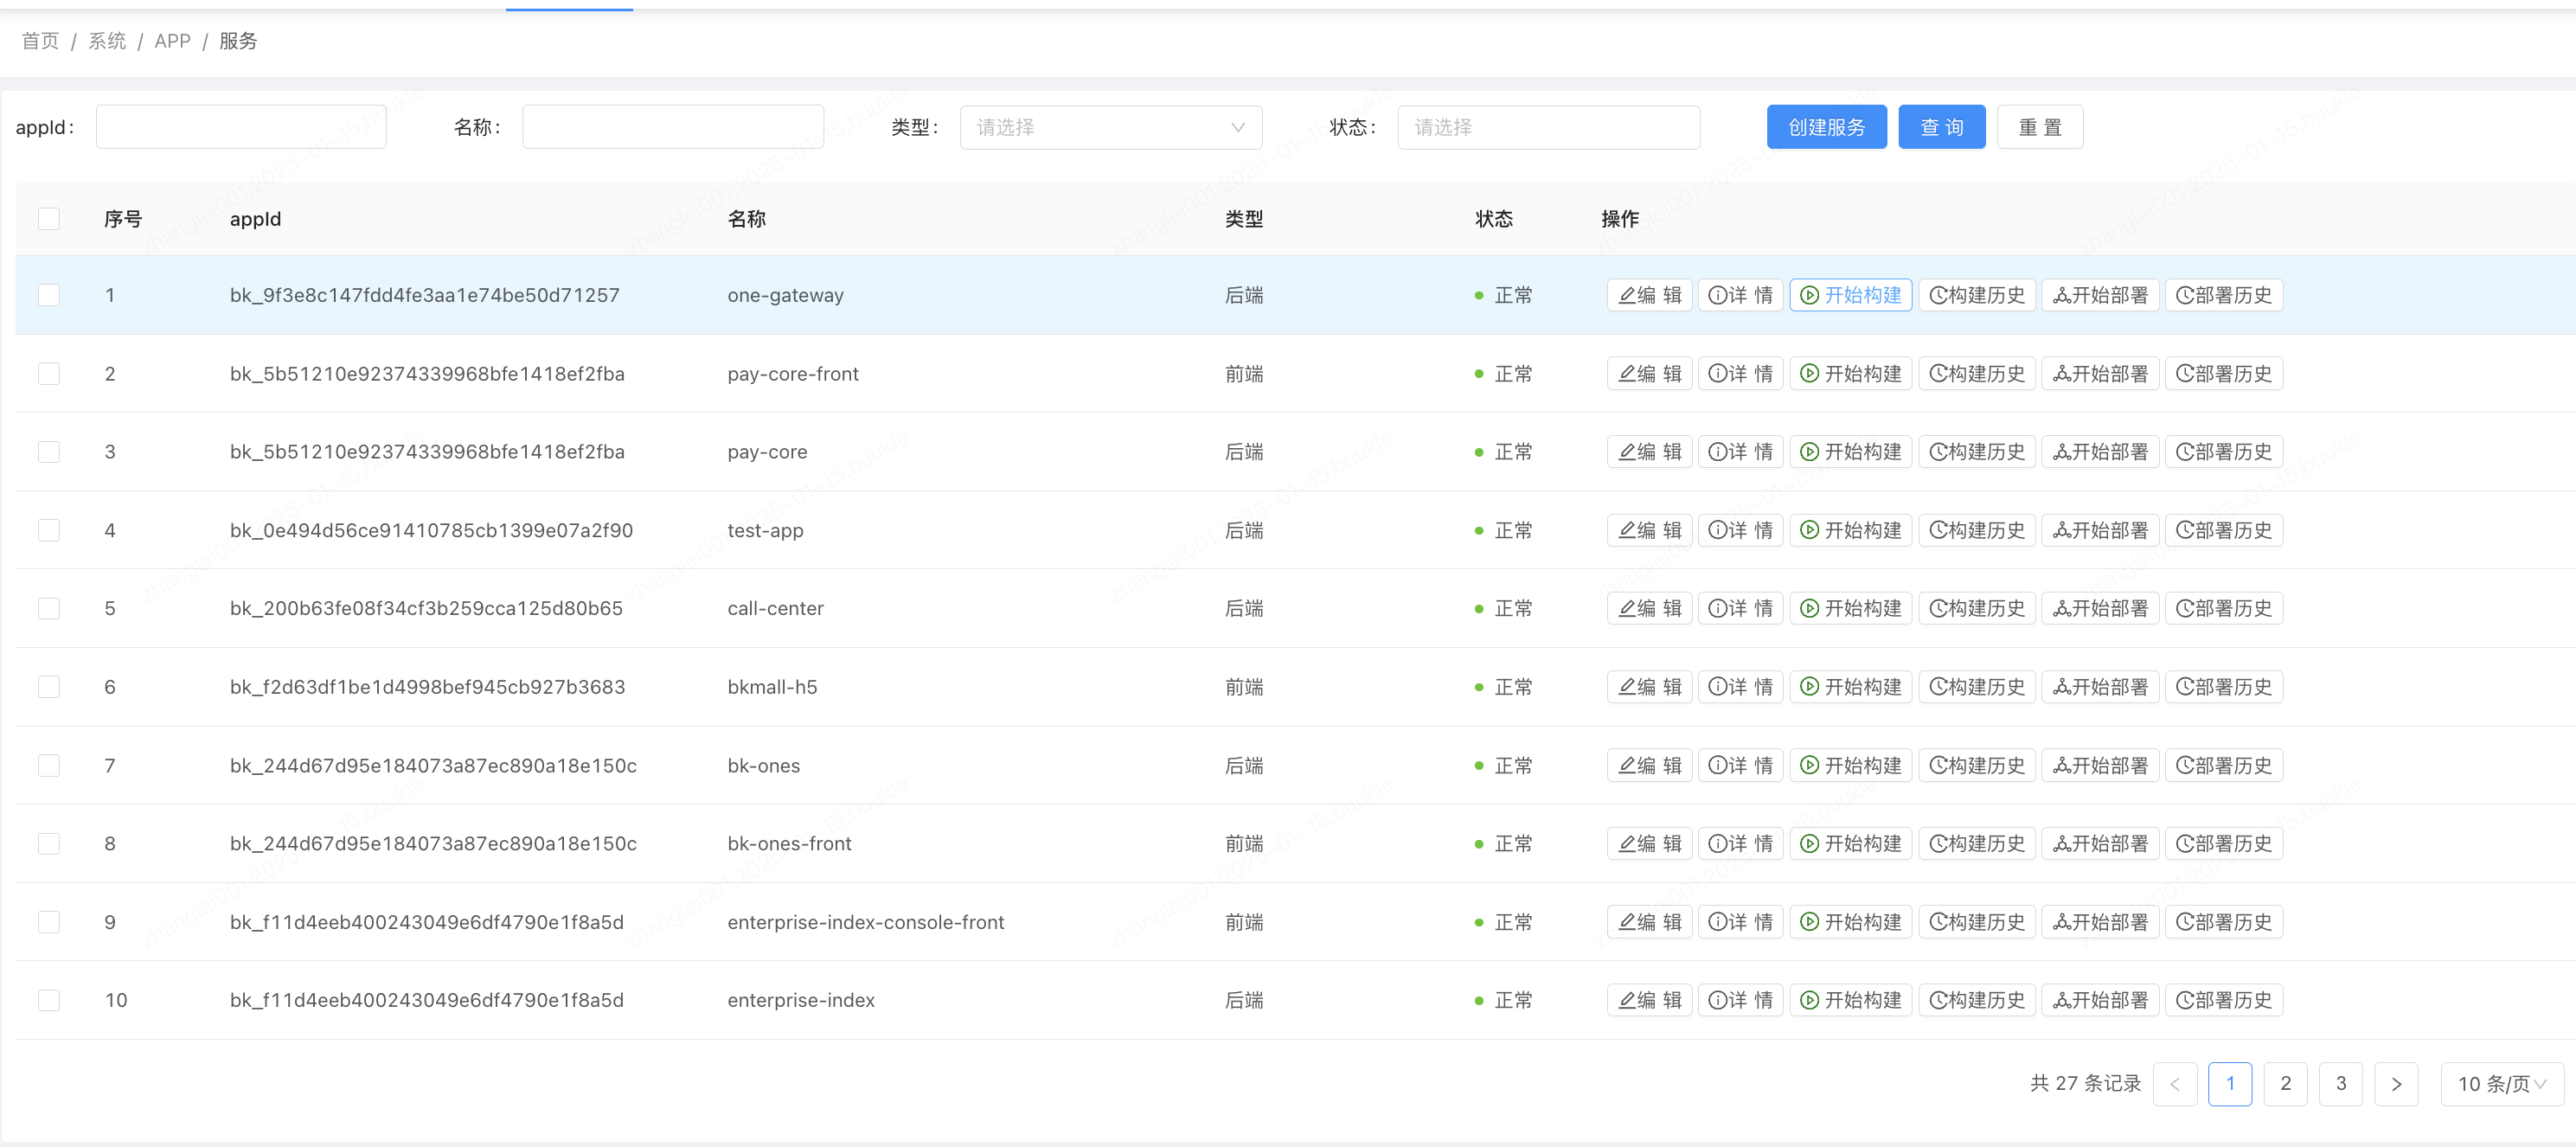Start build for one-gateway

(x=1850, y=295)
